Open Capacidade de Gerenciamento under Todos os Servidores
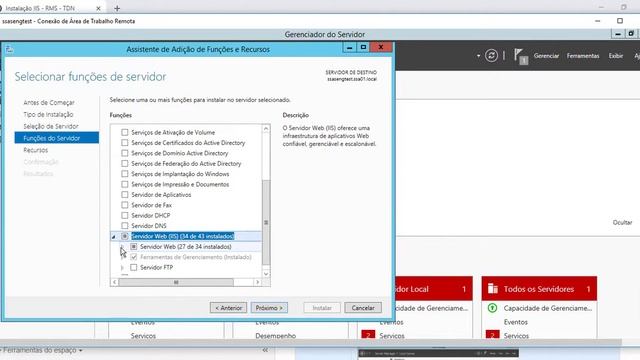 coord(548,308)
